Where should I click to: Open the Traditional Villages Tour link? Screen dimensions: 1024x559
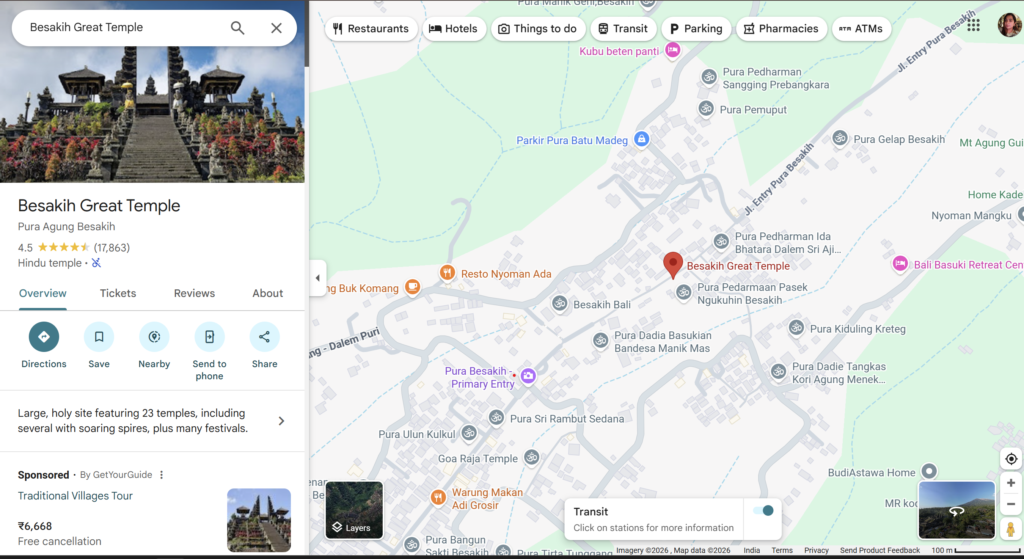point(75,496)
